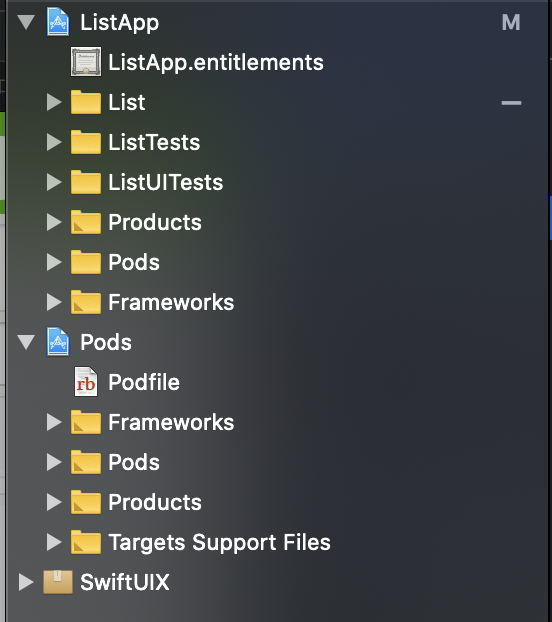Expand the Frameworks folder under ListApp
The height and width of the screenshot is (622, 552).
pos(54,302)
